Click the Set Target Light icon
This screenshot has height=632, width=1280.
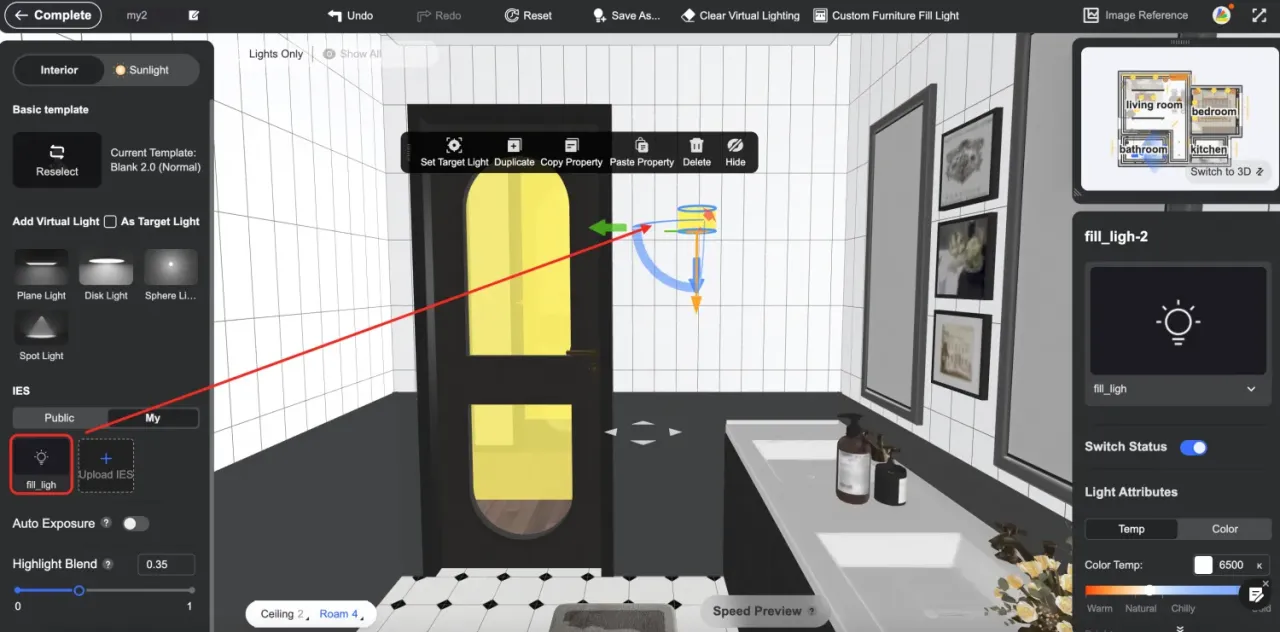pyautogui.click(x=454, y=146)
